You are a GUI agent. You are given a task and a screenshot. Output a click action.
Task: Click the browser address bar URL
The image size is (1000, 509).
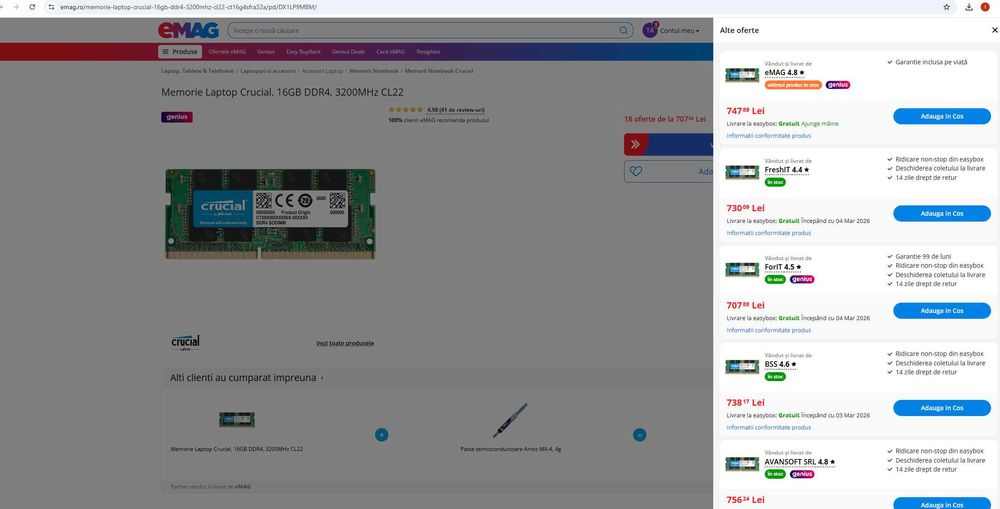pos(188,7)
